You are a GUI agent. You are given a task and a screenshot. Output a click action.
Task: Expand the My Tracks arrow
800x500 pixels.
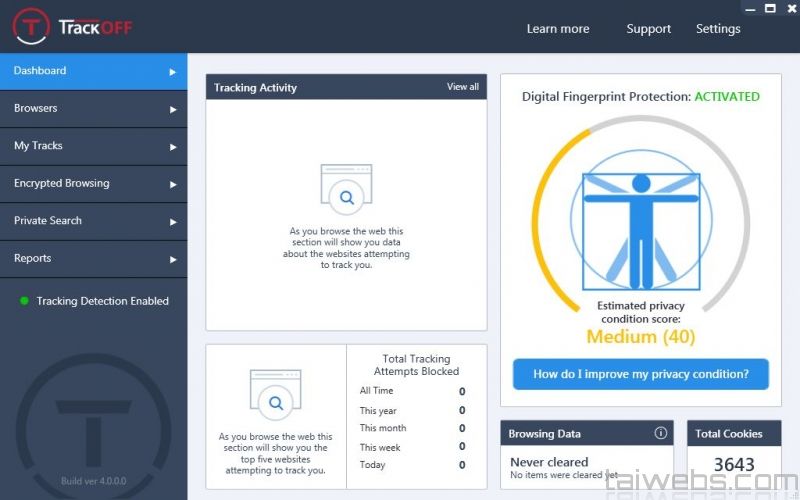pyautogui.click(x=173, y=147)
